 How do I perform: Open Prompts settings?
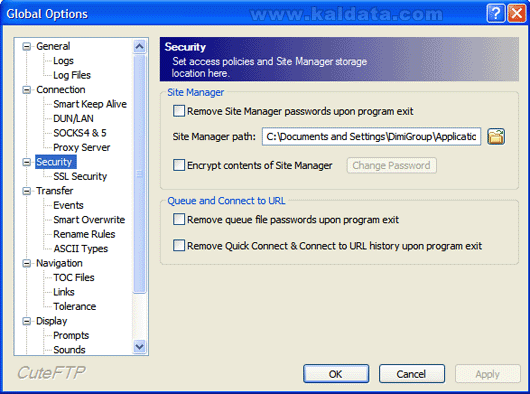(x=71, y=336)
